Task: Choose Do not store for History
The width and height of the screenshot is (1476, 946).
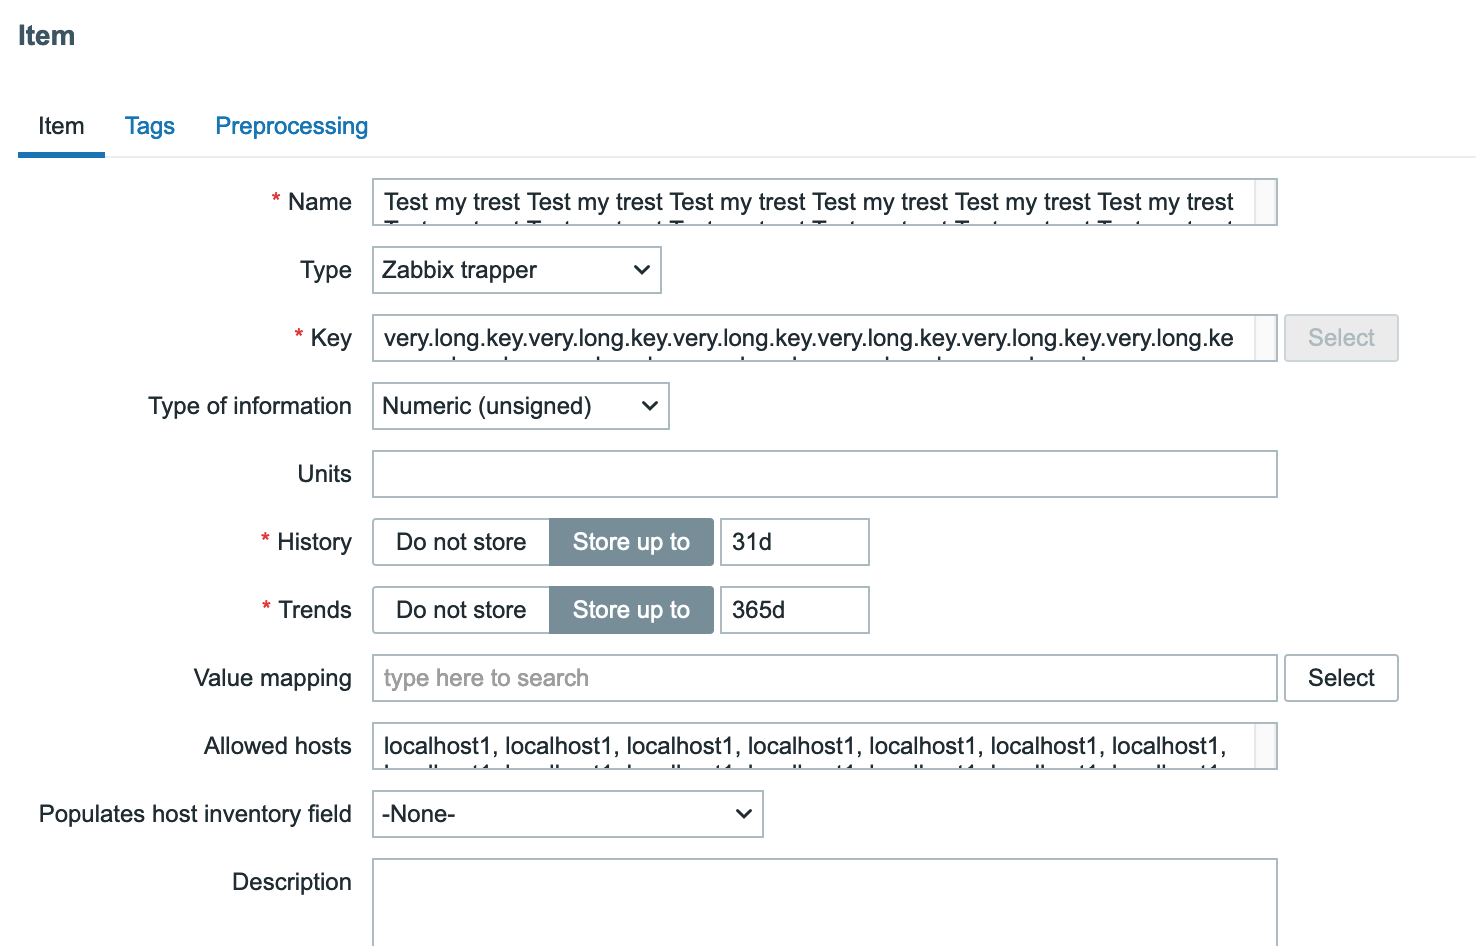Action: (461, 542)
